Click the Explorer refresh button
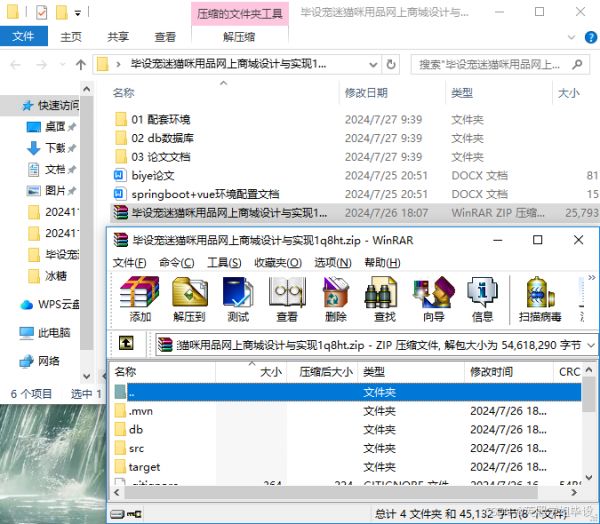This screenshot has width=600, height=524. (391, 64)
